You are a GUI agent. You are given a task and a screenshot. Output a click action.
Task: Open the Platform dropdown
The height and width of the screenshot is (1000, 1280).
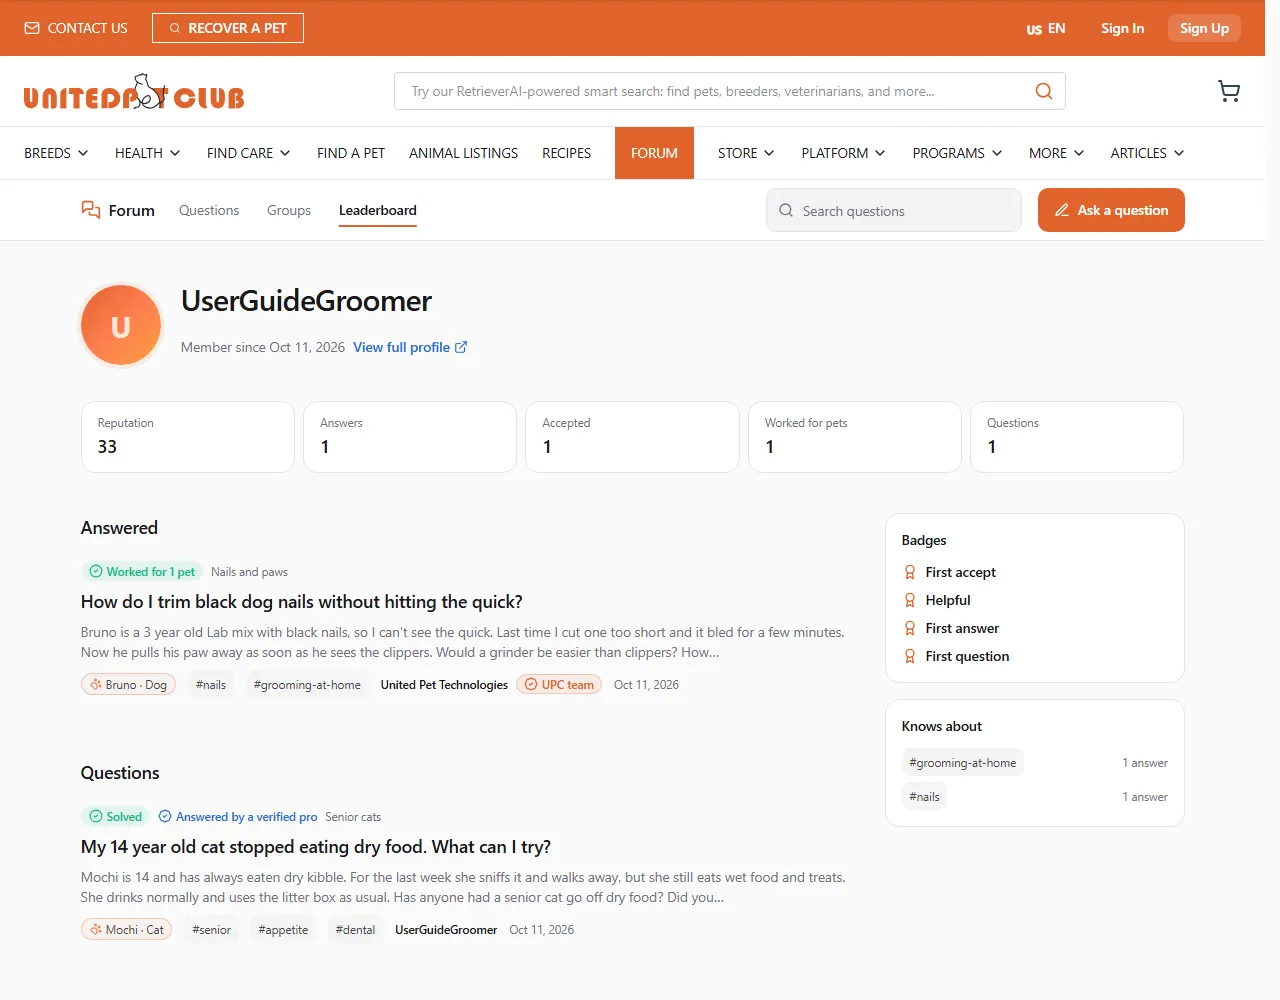[x=843, y=153]
